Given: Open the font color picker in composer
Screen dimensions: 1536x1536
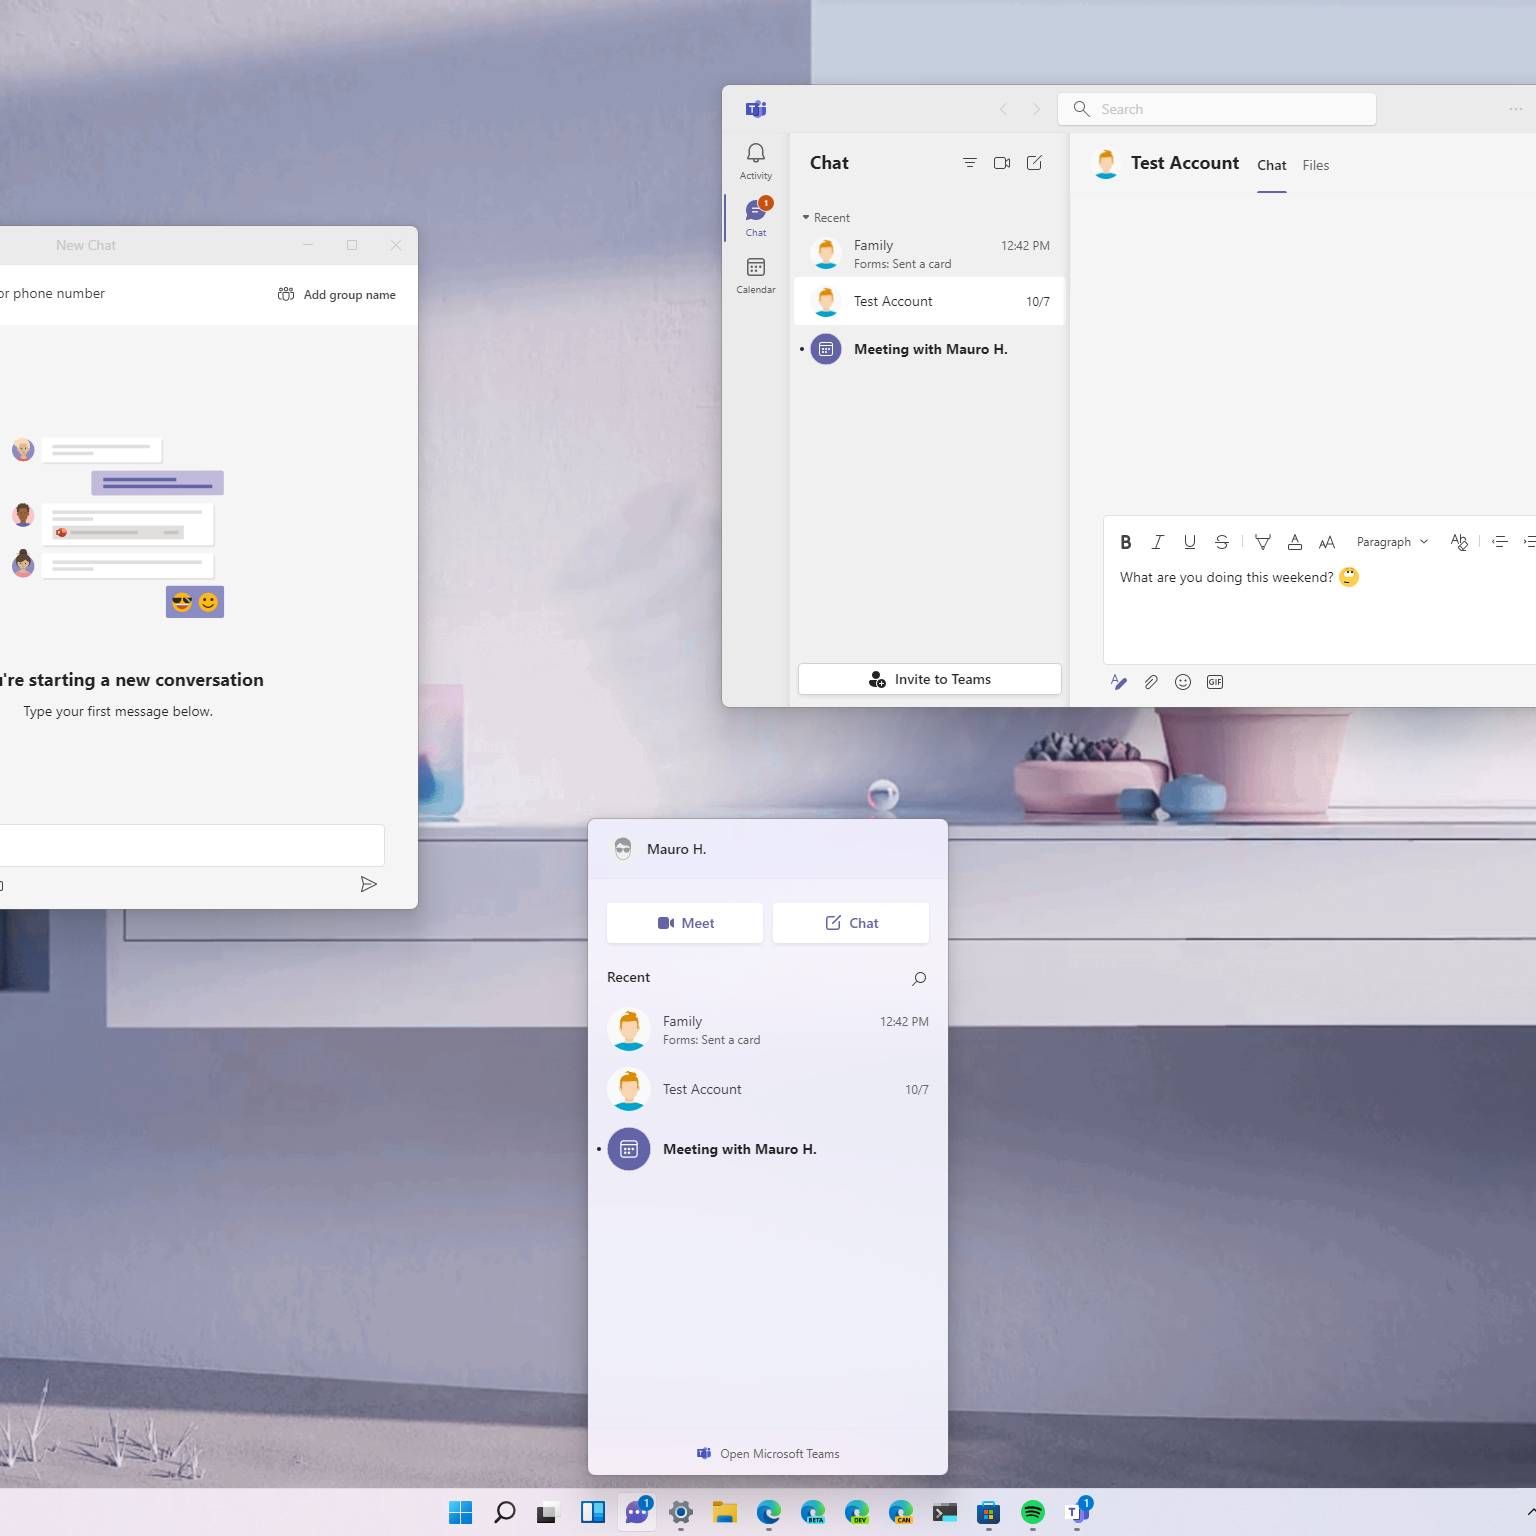Looking at the screenshot, I should 1294,542.
